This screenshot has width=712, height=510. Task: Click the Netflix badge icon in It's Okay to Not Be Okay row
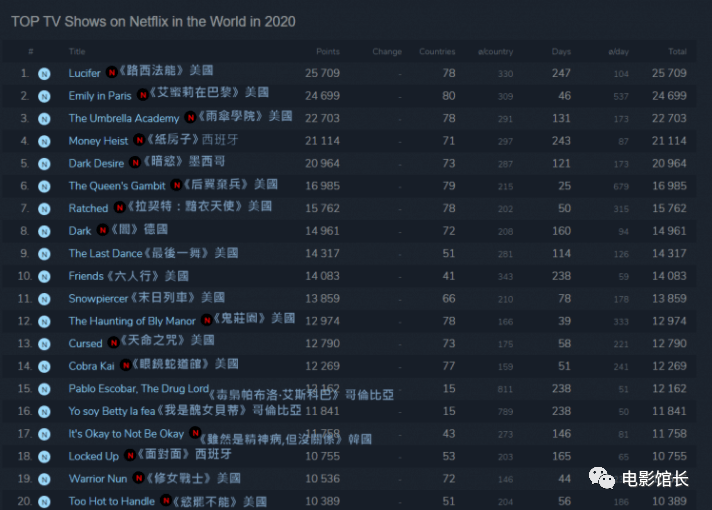[44, 434]
